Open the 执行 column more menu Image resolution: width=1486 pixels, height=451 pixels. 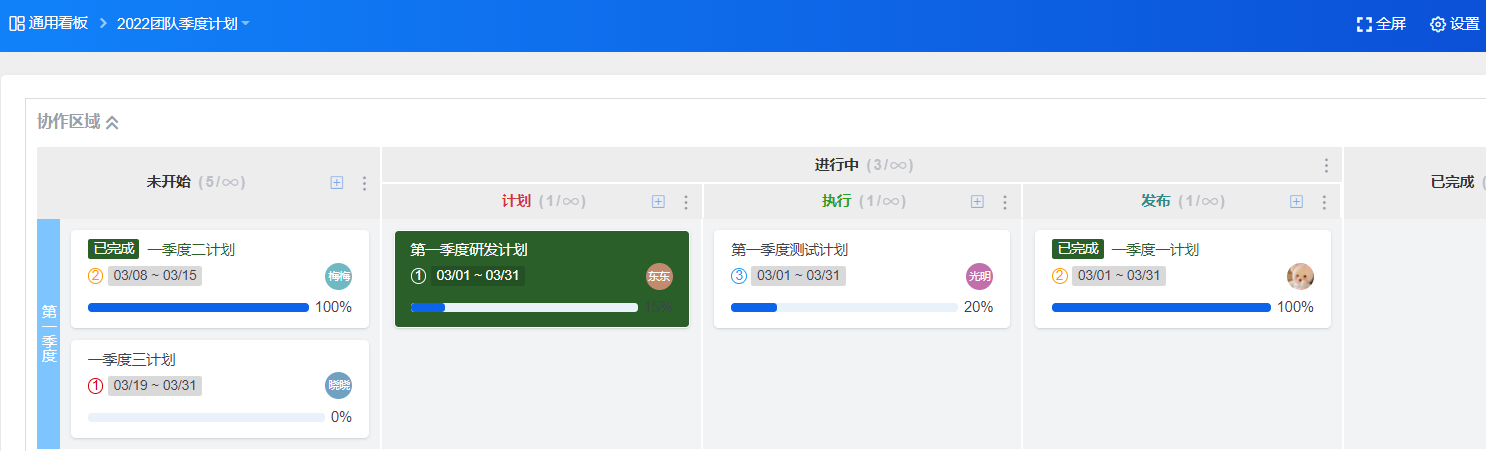pyautogui.click(x=1004, y=202)
